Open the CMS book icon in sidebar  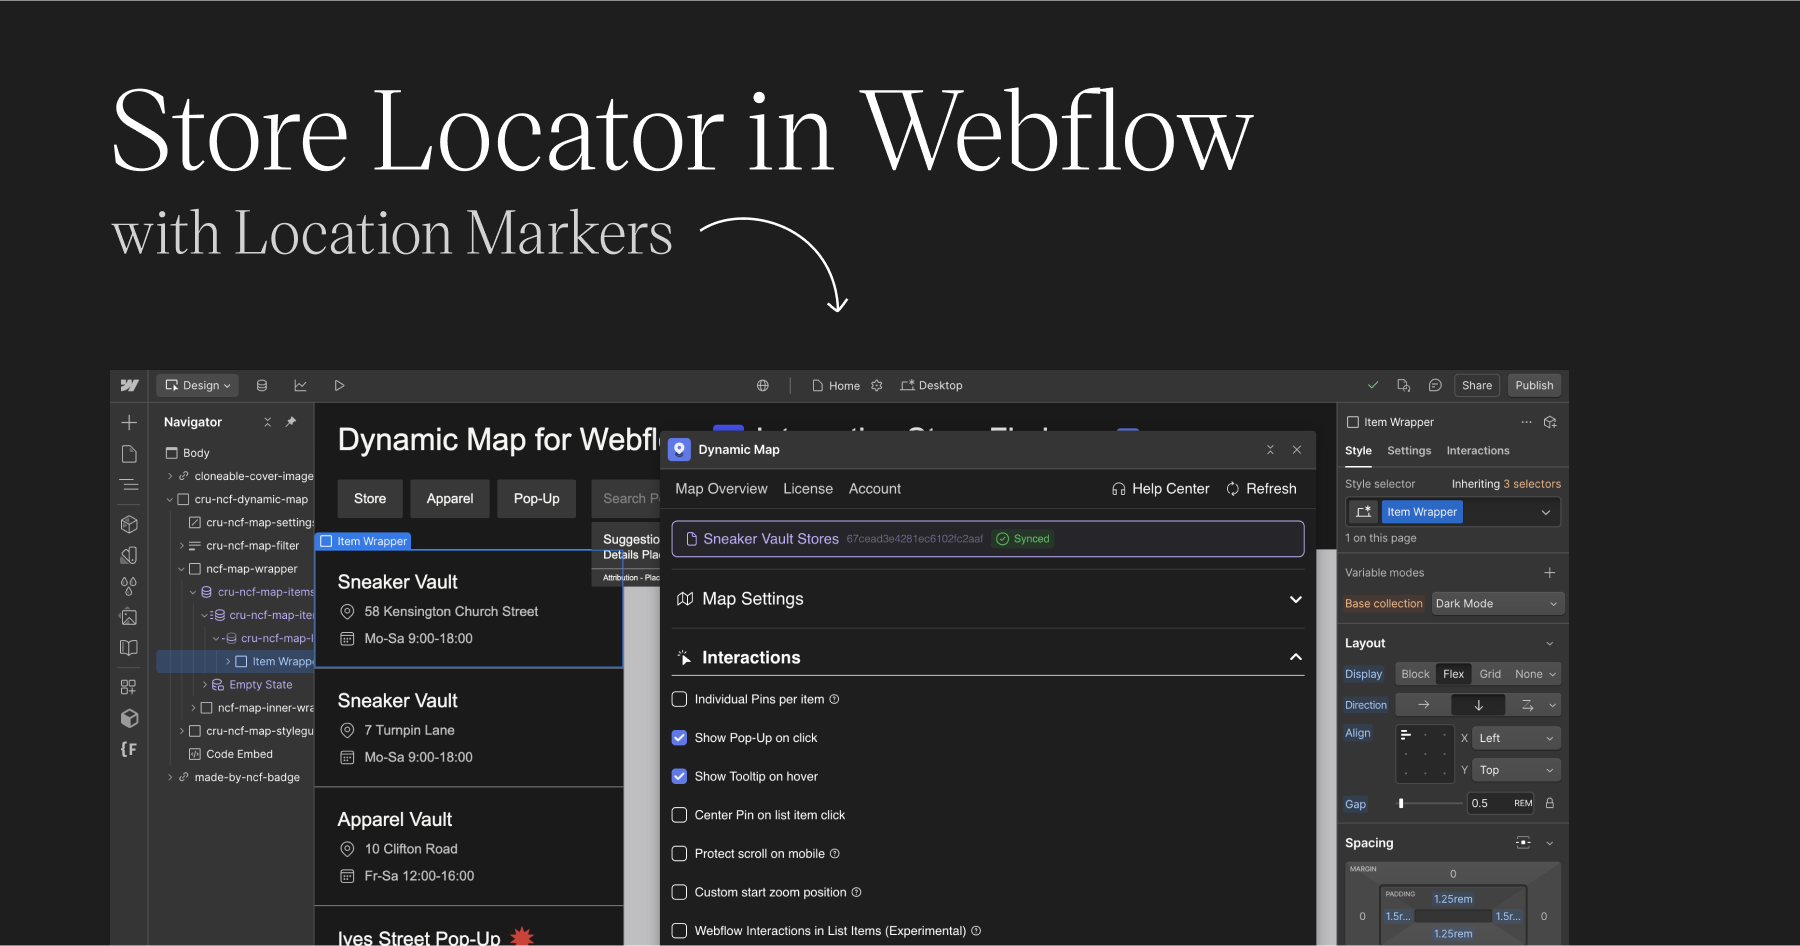[x=129, y=648]
